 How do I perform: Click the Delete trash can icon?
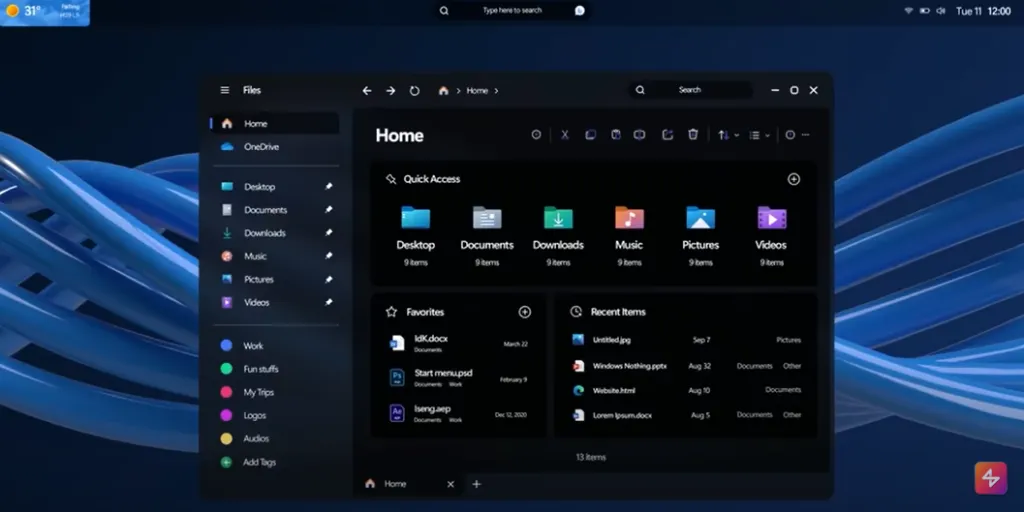click(693, 135)
